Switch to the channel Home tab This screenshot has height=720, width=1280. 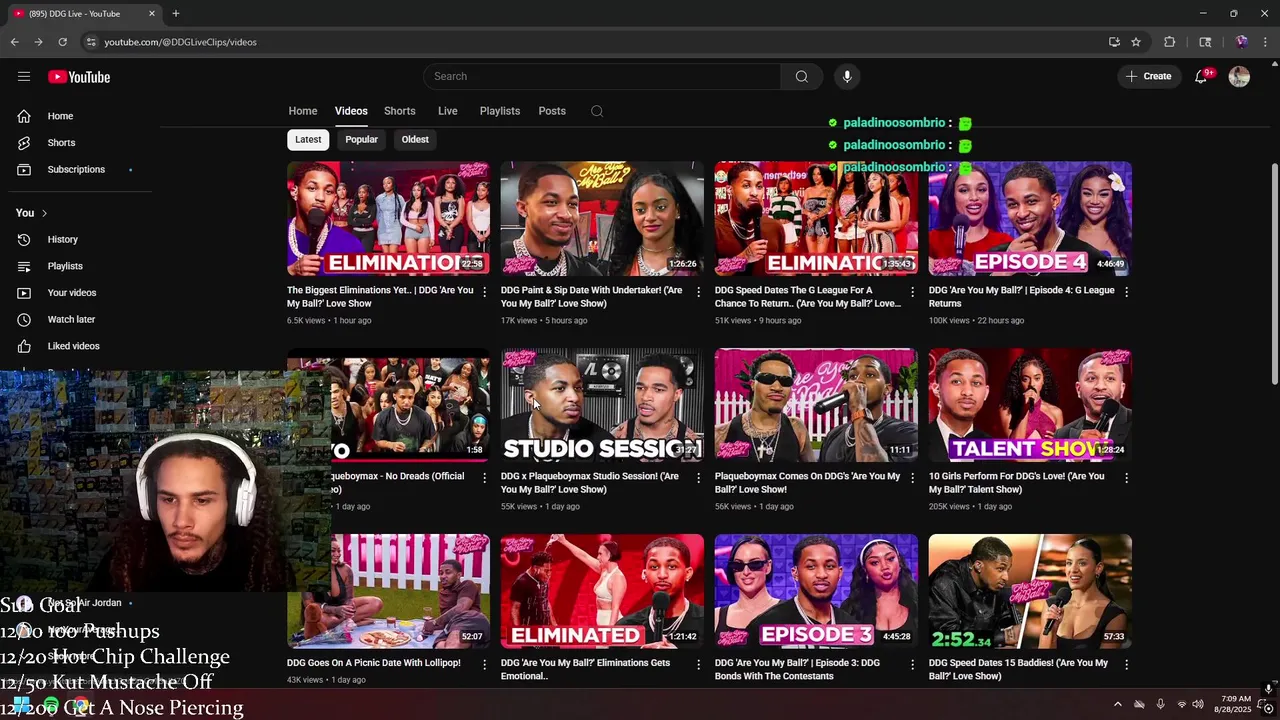(x=303, y=111)
